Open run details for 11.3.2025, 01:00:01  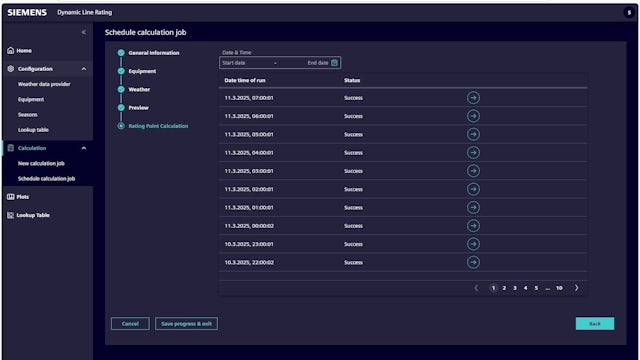pos(473,207)
